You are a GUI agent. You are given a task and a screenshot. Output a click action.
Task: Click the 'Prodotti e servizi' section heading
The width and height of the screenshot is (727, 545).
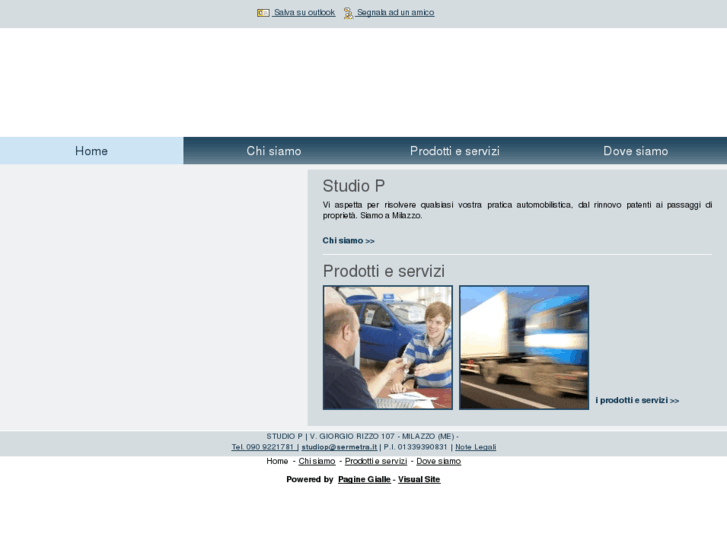pos(383,271)
